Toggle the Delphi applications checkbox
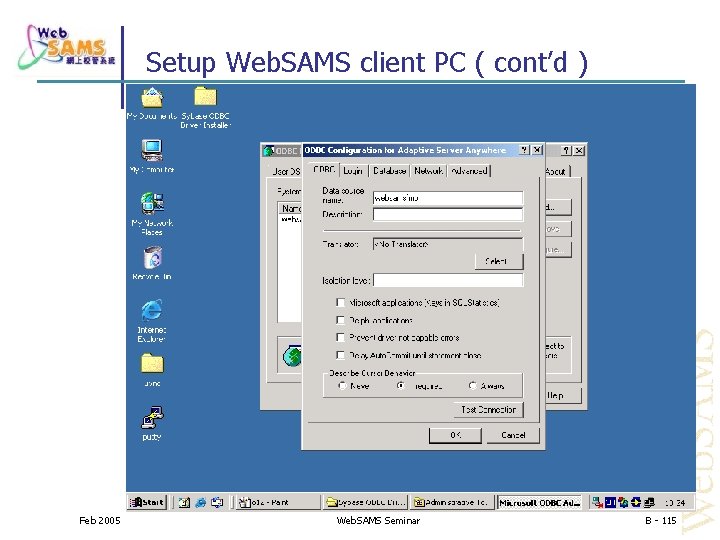Image resolution: width=720 pixels, height=540 pixels. pos(340,320)
